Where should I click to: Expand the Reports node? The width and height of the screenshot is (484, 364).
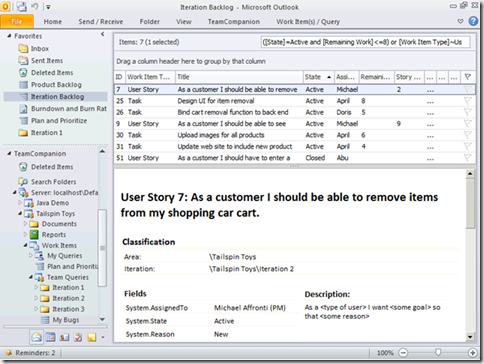pyautogui.click(x=25, y=234)
